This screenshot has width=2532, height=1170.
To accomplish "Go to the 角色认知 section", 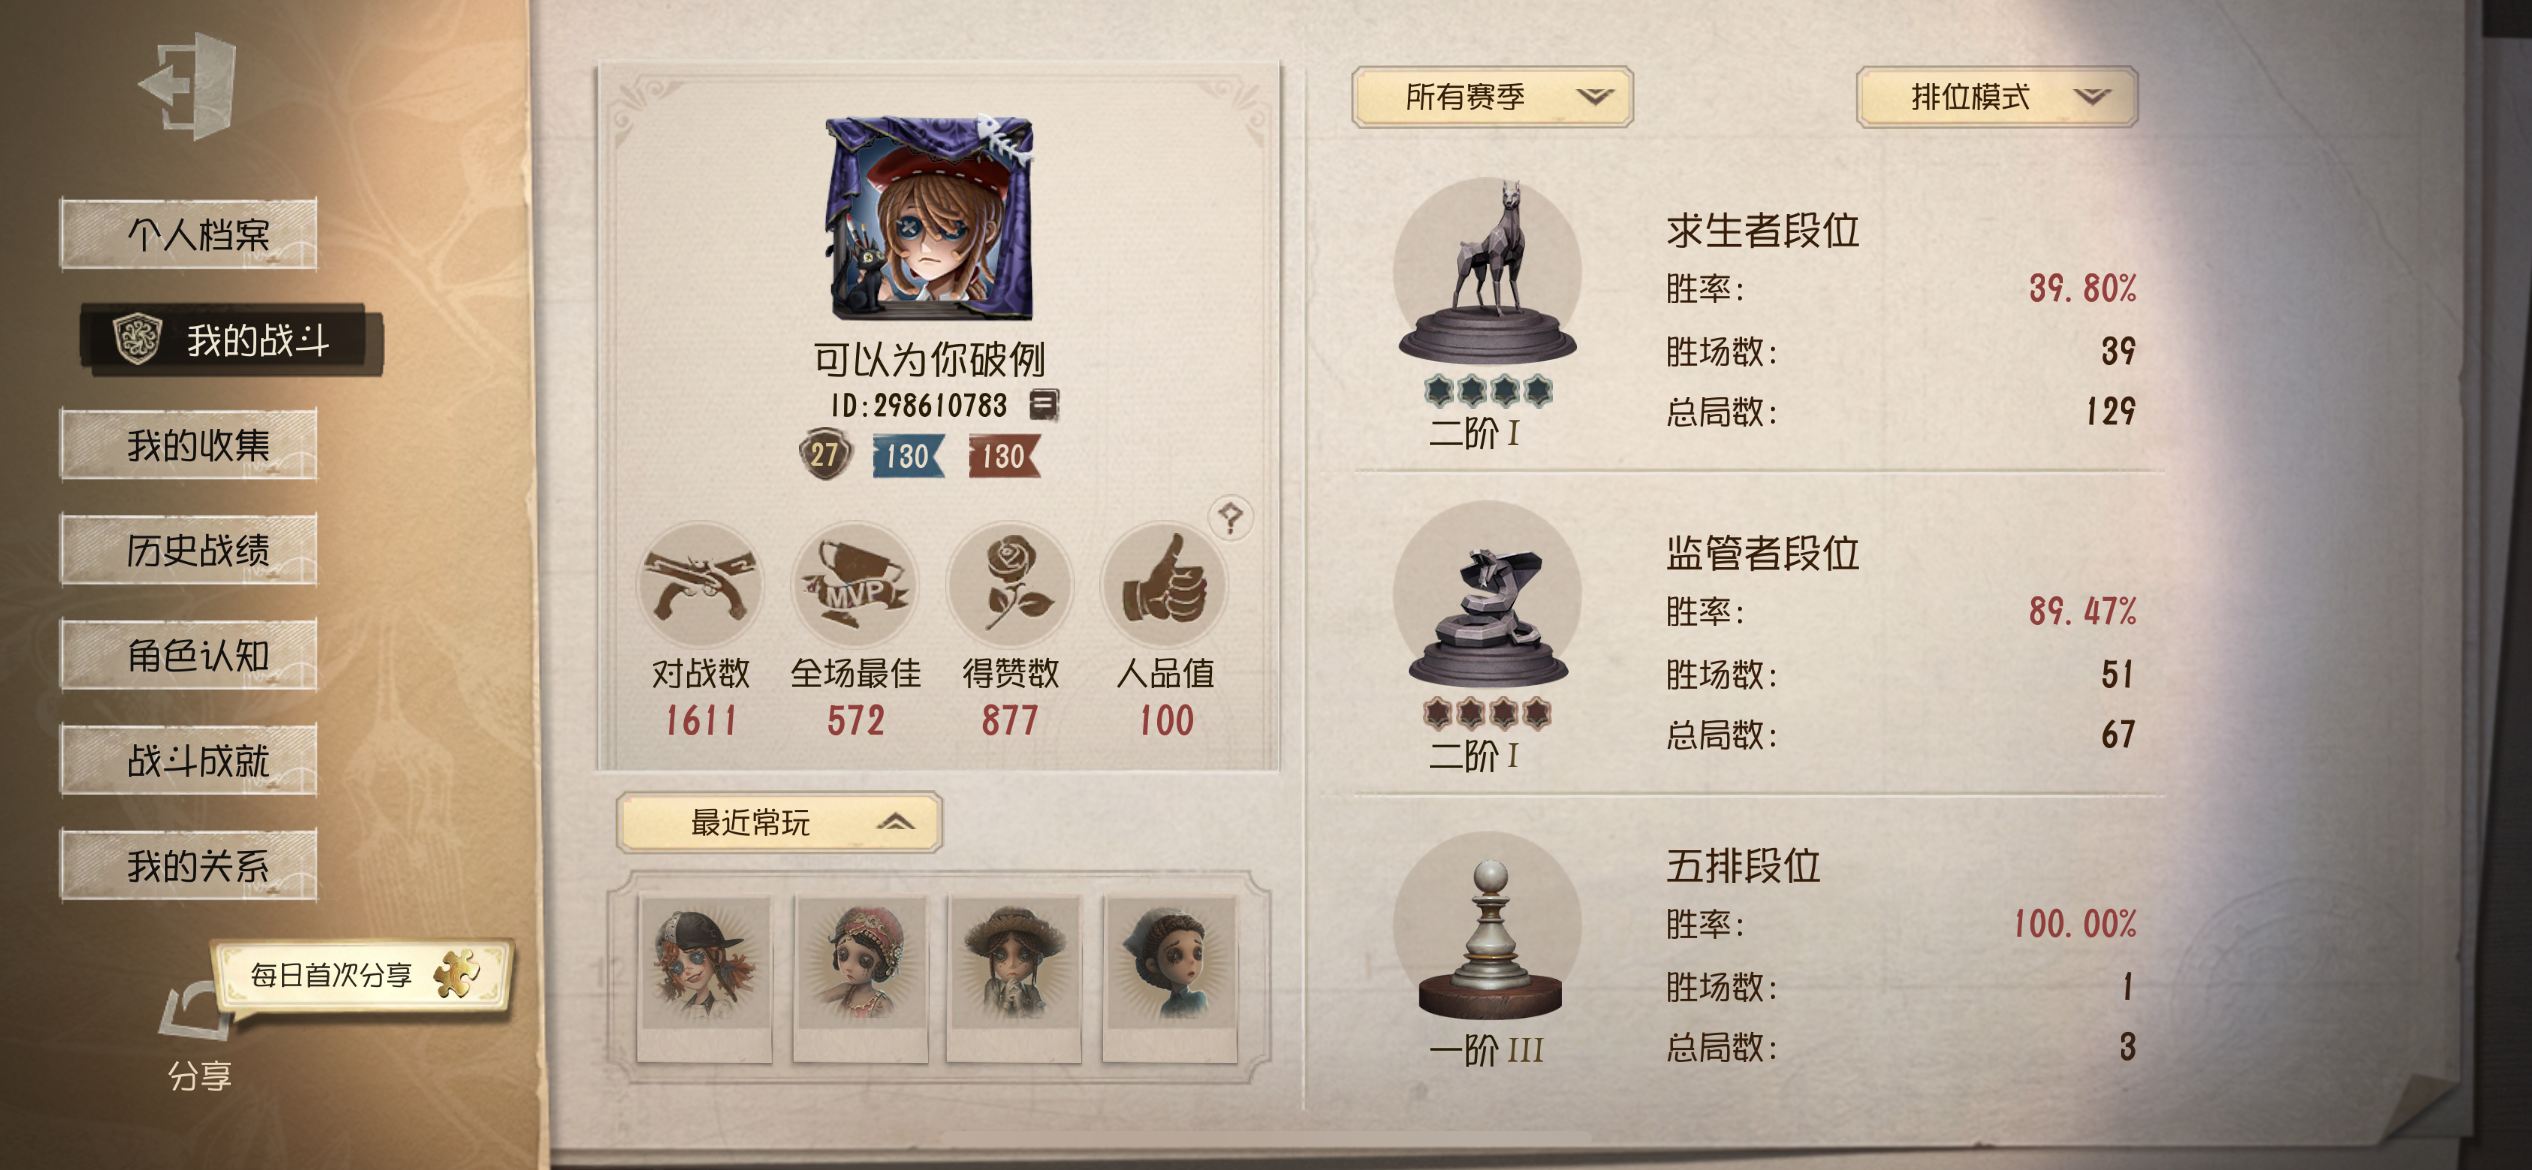I will tap(189, 655).
